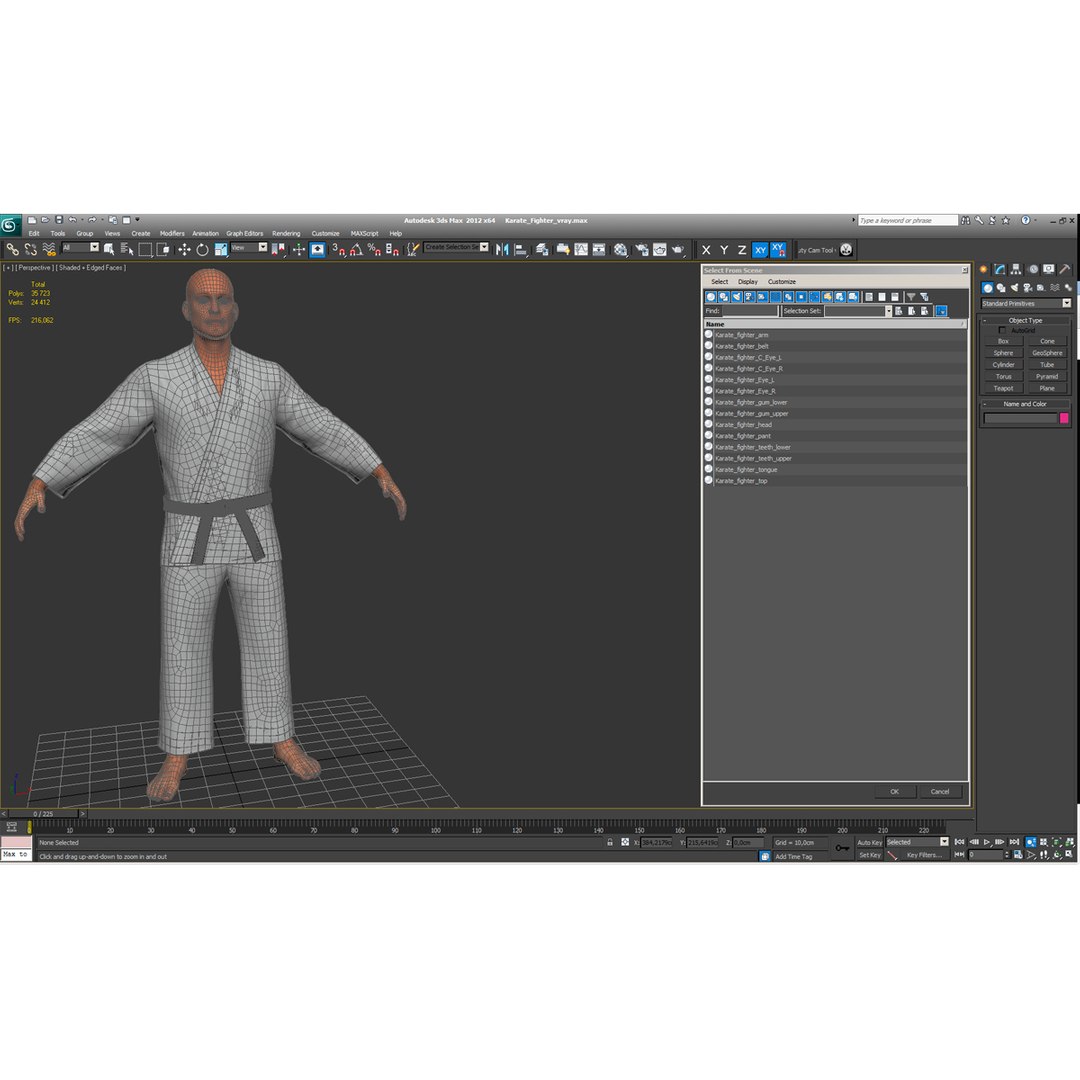Image resolution: width=1080 pixels, height=1080 pixels.
Task: Click the pink object color swatch
Action: (x=1064, y=418)
